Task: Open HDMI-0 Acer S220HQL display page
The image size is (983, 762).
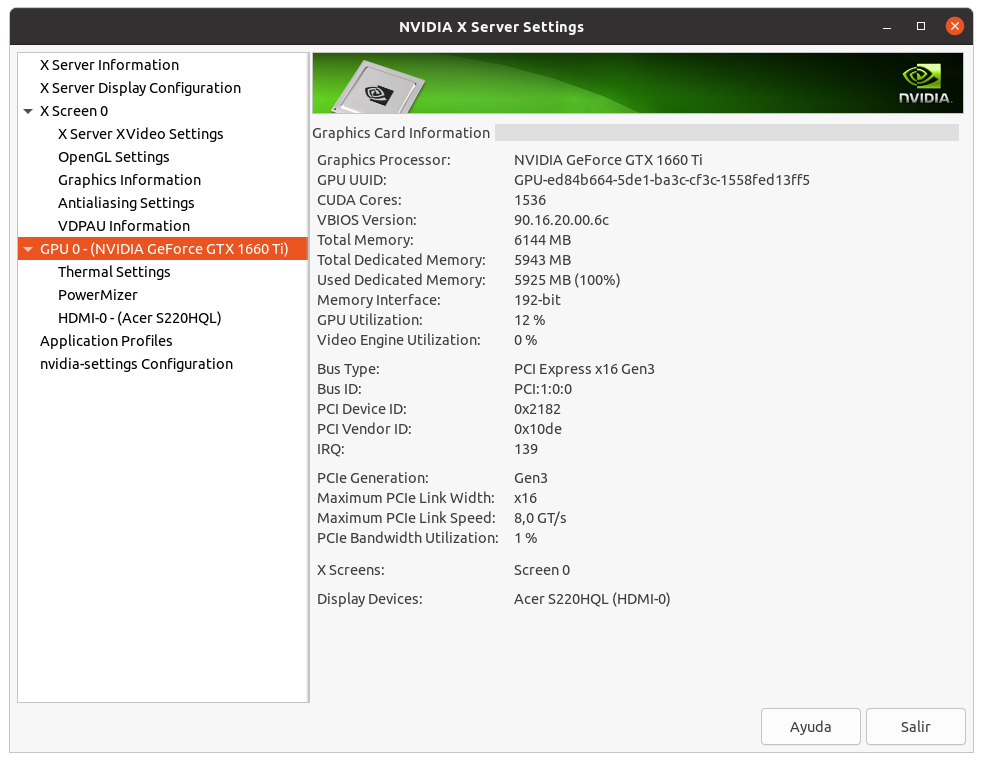Action: (x=140, y=318)
